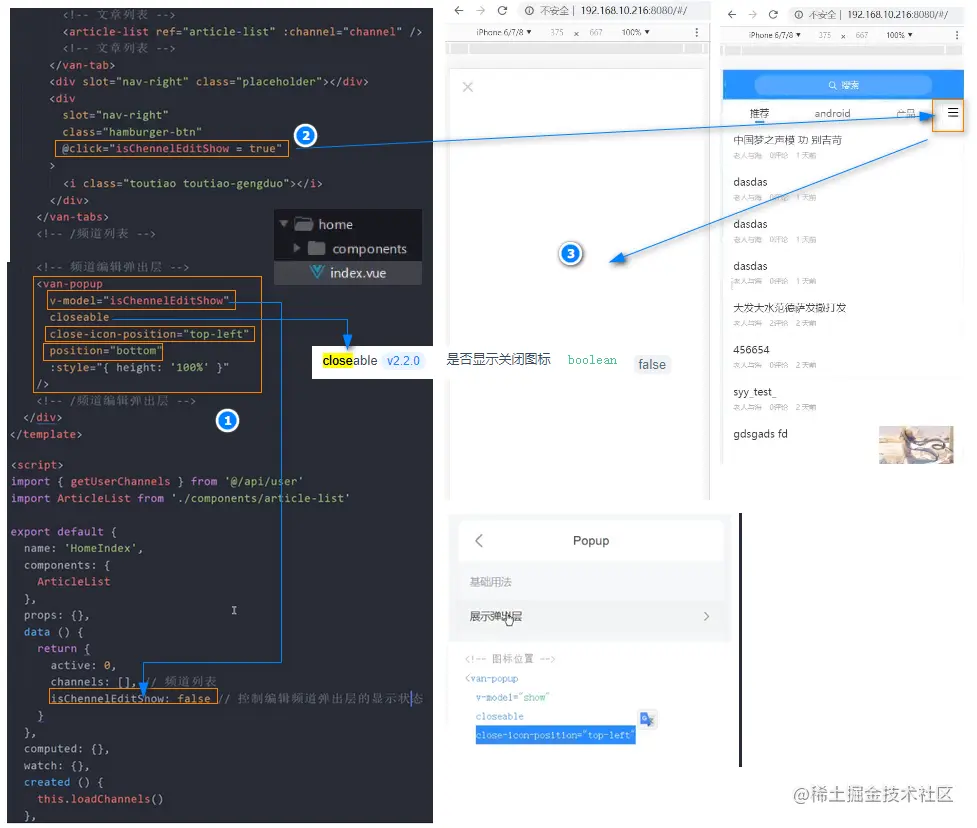
Task: Click forward arrow in the left browser window
Action: pyautogui.click(x=480, y=11)
